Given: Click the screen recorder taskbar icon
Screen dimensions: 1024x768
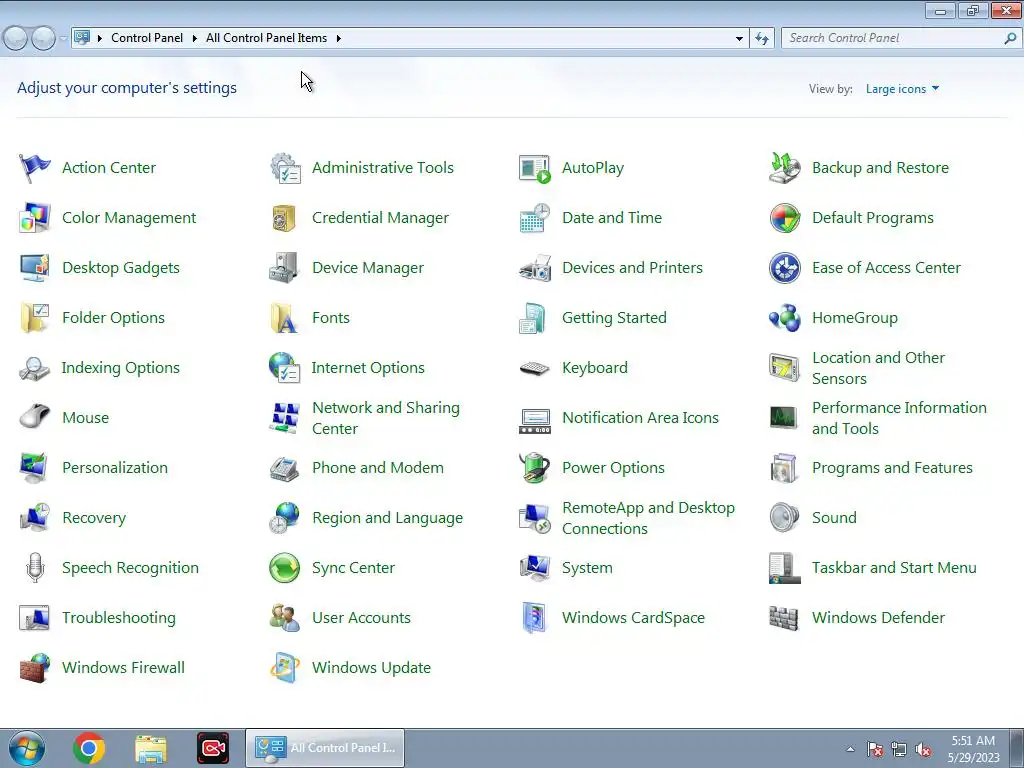Looking at the screenshot, I should pyautogui.click(x=213, y=748).
